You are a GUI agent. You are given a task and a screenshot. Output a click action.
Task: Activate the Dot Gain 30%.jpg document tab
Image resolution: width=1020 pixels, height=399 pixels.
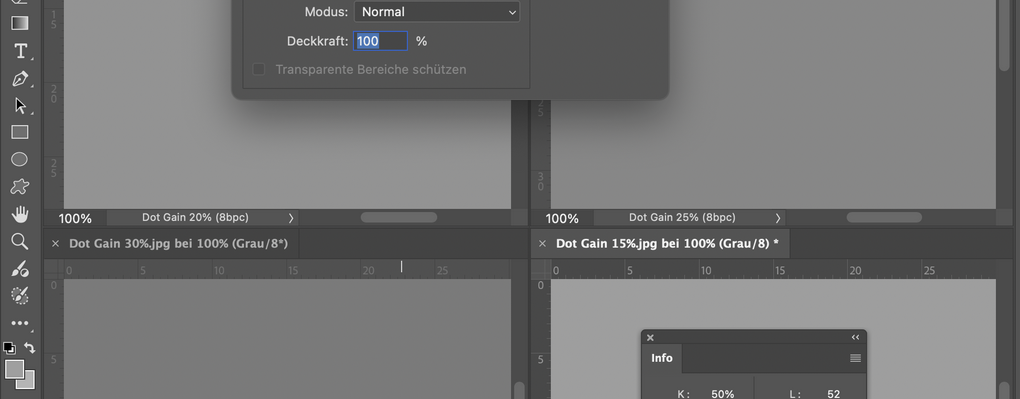[x=178, y=243]
